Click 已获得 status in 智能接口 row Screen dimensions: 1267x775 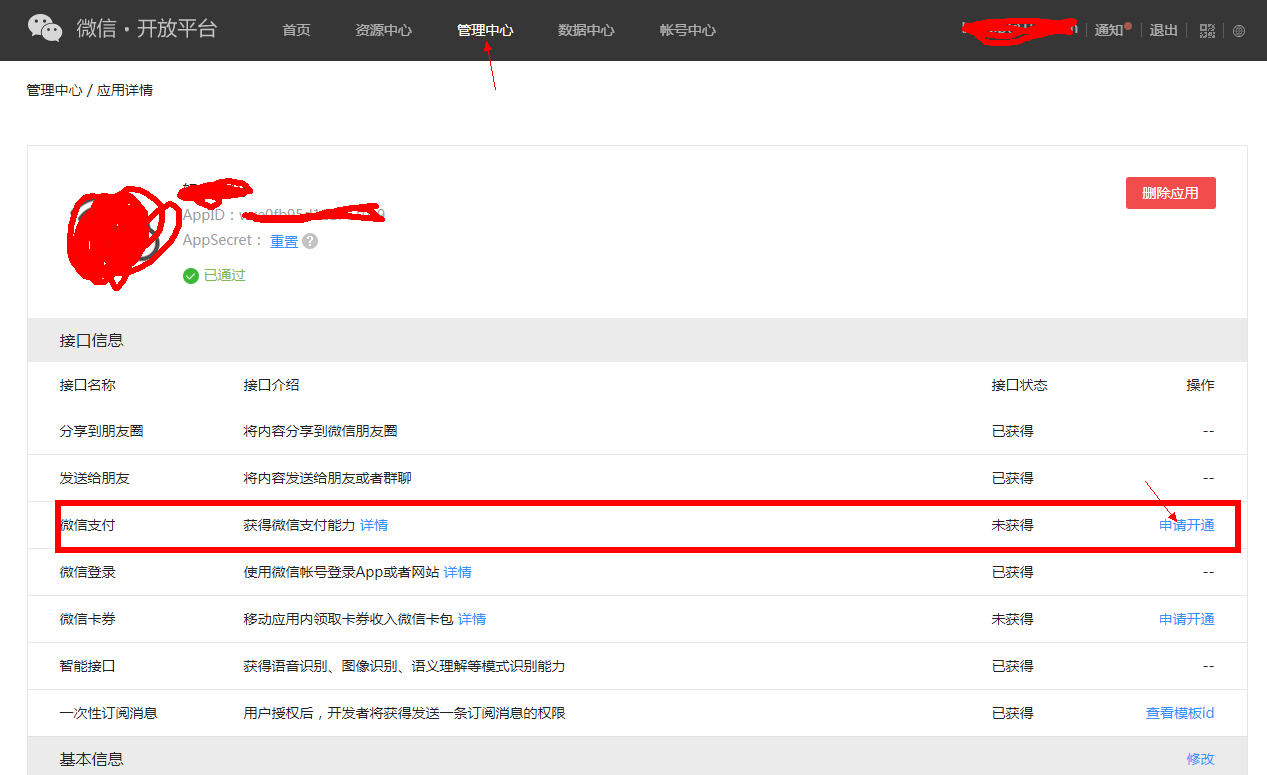(1013, 666)
